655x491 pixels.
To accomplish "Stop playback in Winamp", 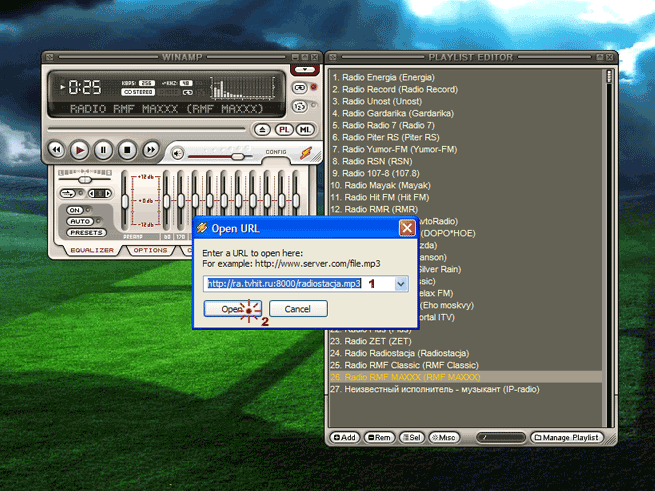I will pos(127,150).
